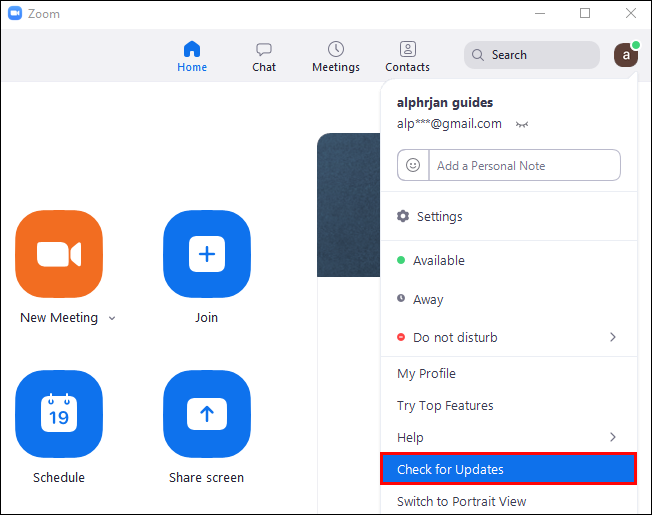652x515 pixels.
Task: Click the profile avatar icon
Action: [x=626, y=55]
